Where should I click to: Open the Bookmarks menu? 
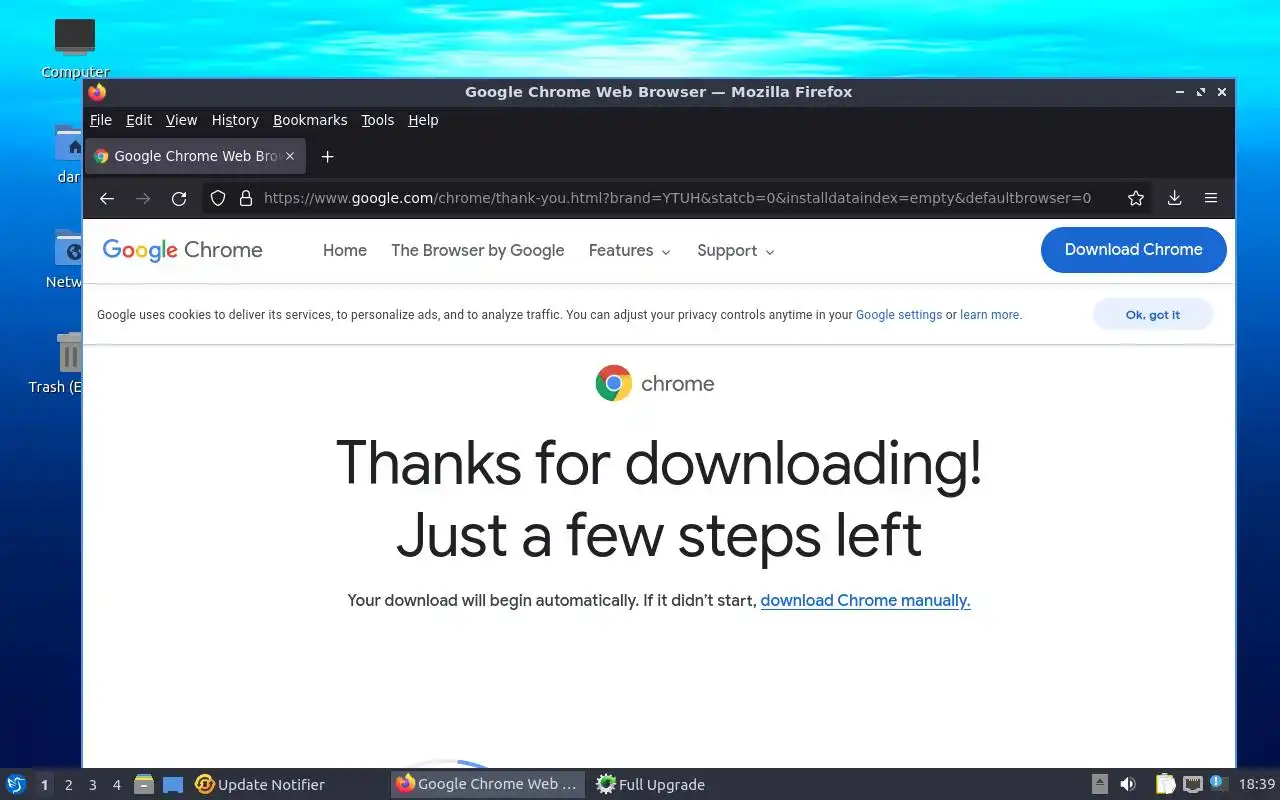(310, 120)
